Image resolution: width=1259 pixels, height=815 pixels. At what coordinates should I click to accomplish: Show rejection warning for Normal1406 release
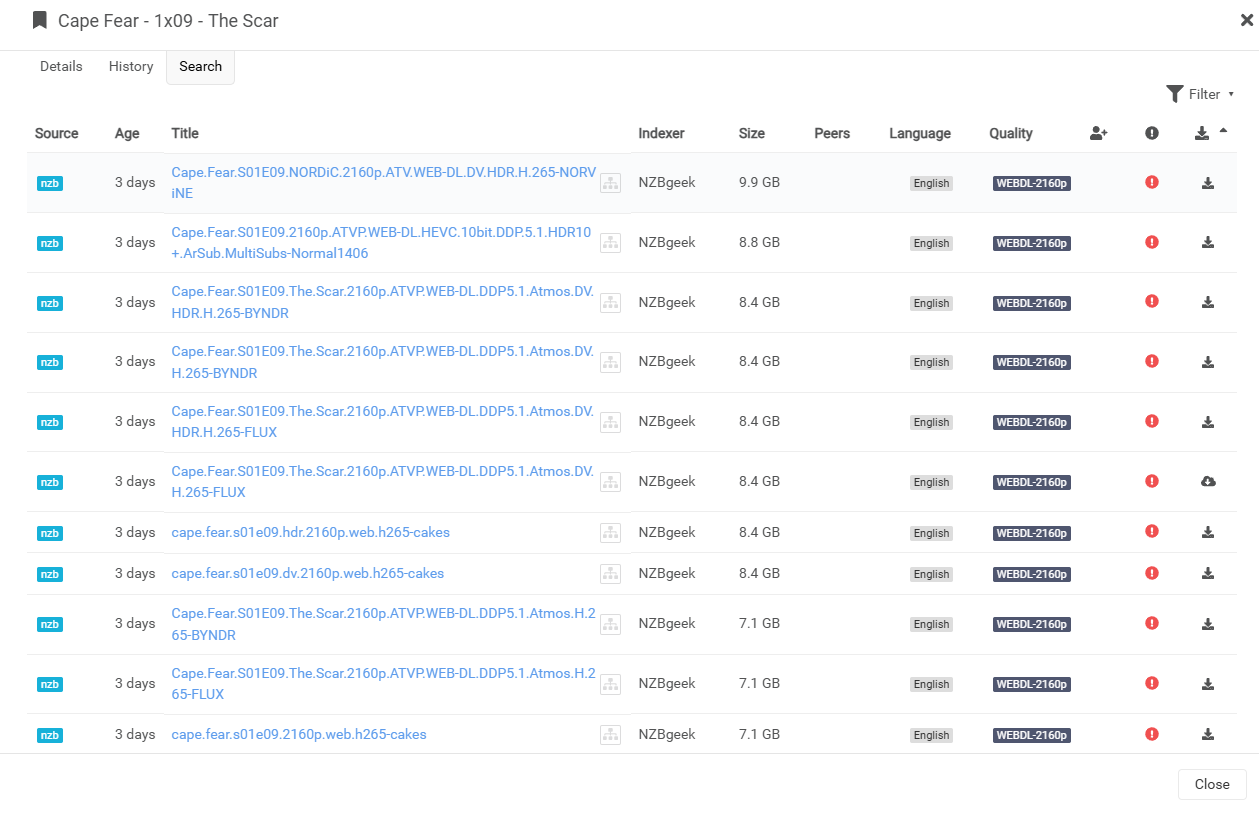click(x=1152, y=242)
